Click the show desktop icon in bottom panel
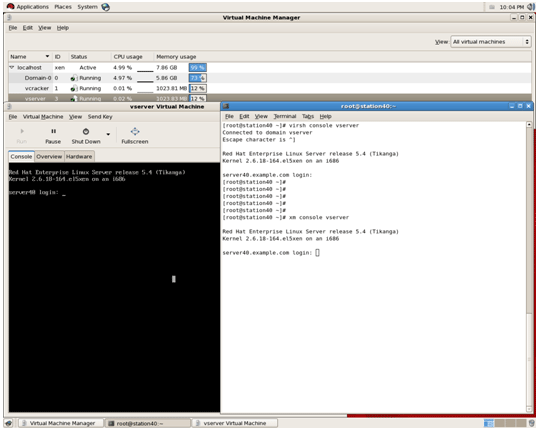This screenshot has width=539, height=431. [9, 423]
